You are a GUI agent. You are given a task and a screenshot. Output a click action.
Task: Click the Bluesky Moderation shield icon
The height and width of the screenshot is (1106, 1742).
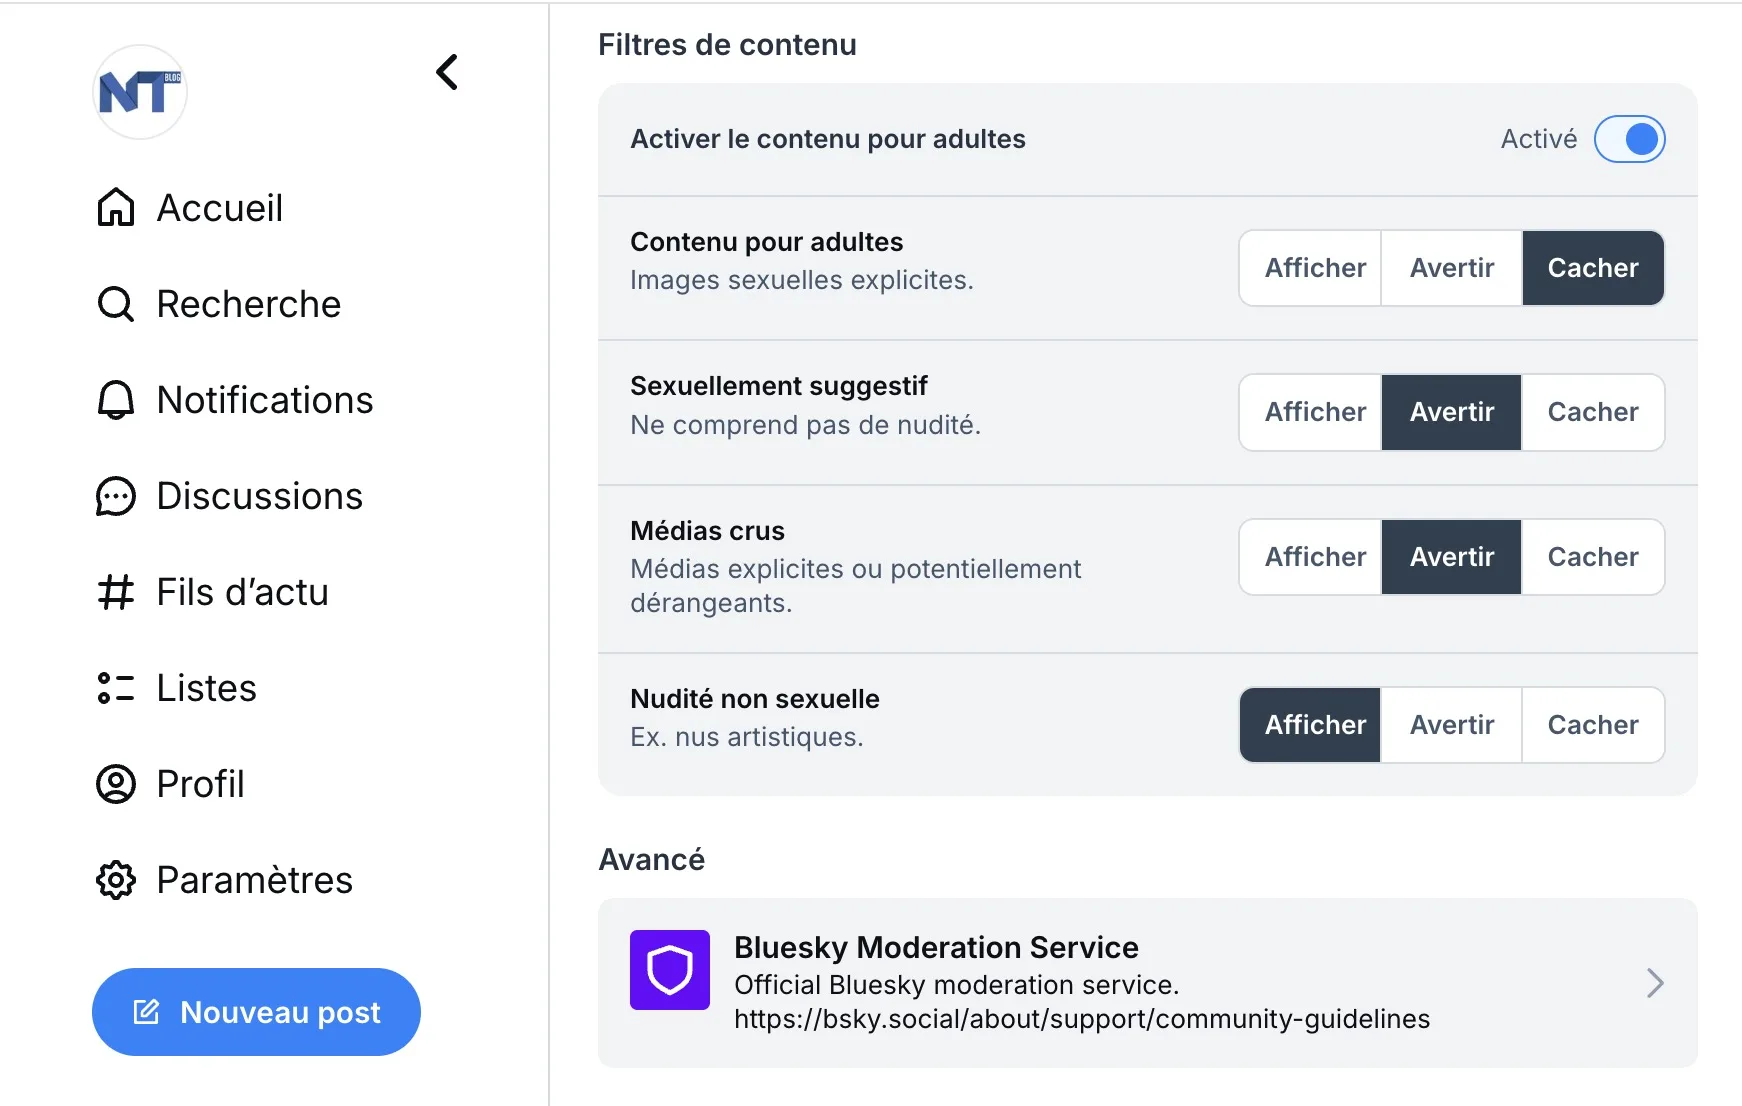point(670,970)
